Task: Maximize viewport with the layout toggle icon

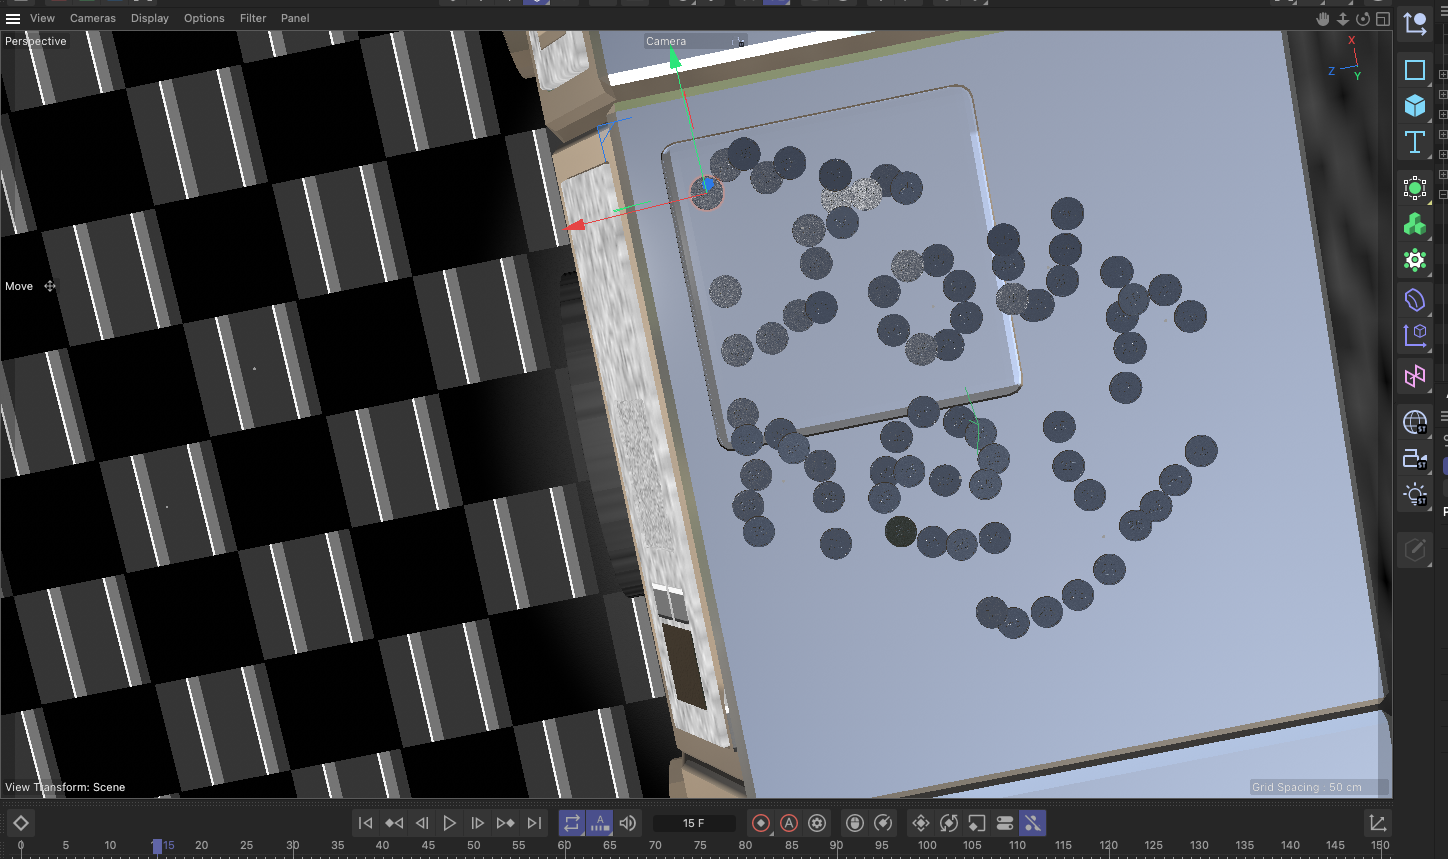Action: click(x=1383, y=19)
